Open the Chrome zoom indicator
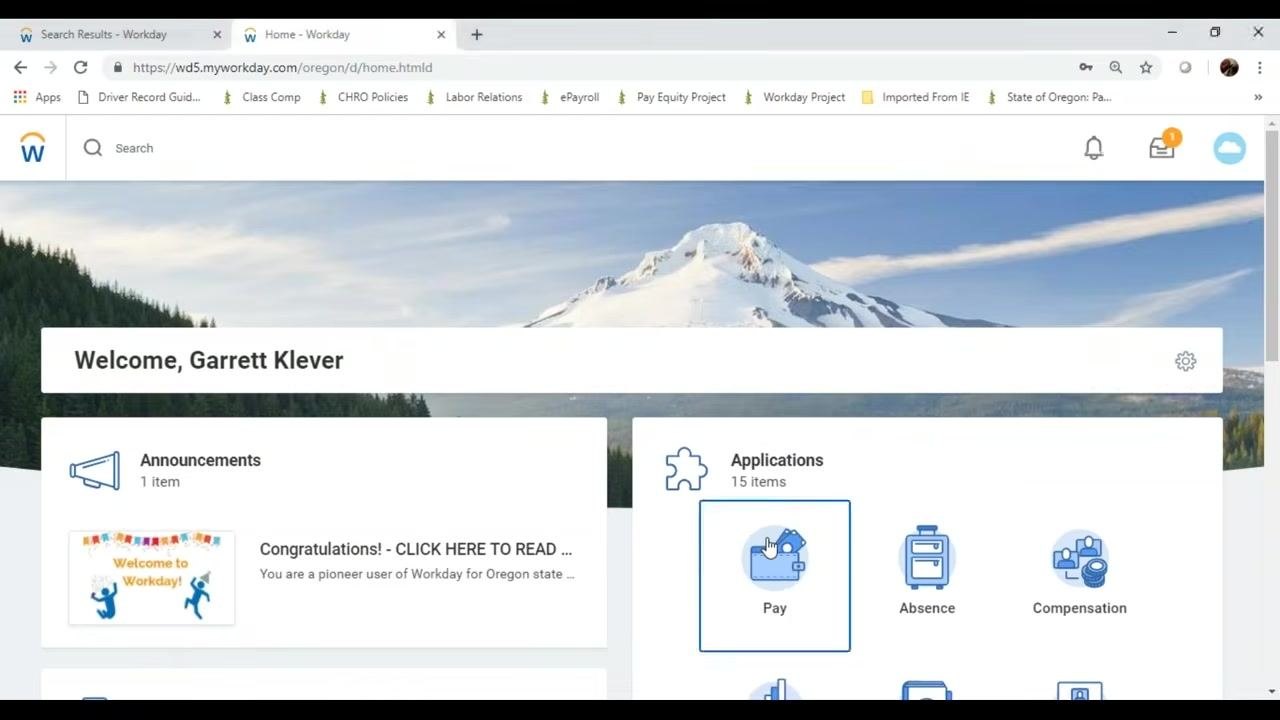 point(1116,67)
